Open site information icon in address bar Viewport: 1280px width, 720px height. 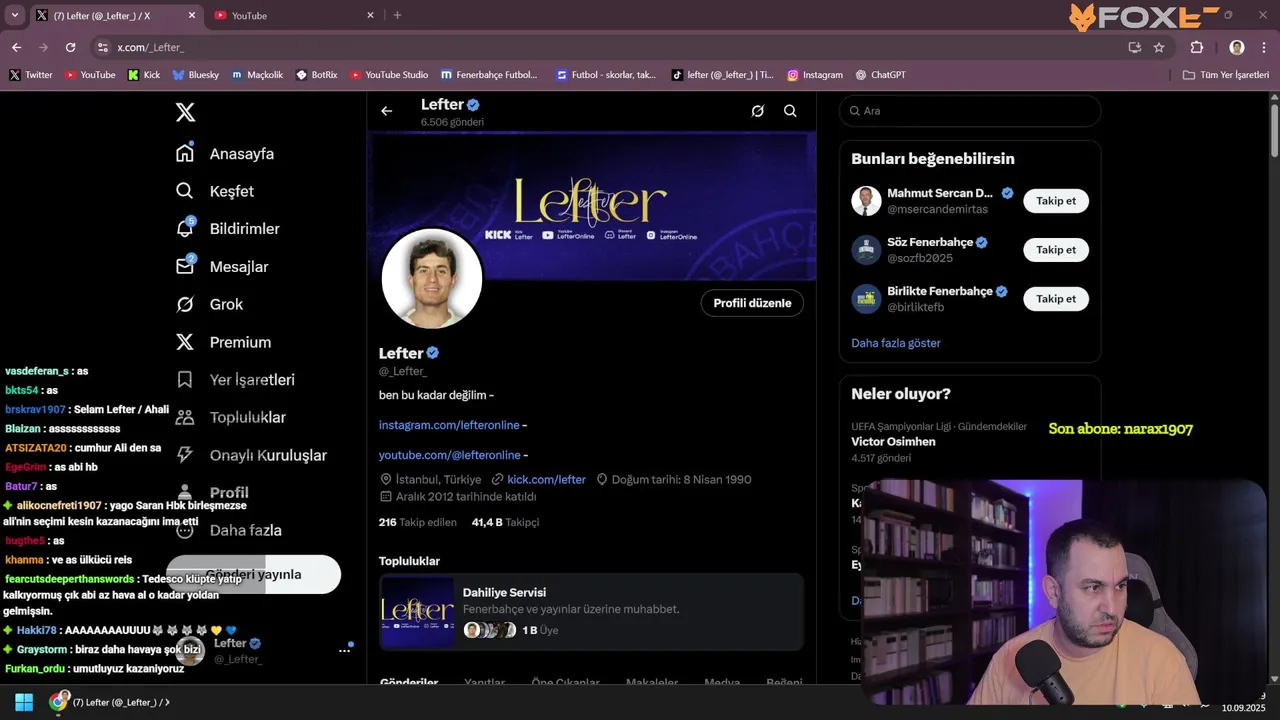(x=102, y=47)
